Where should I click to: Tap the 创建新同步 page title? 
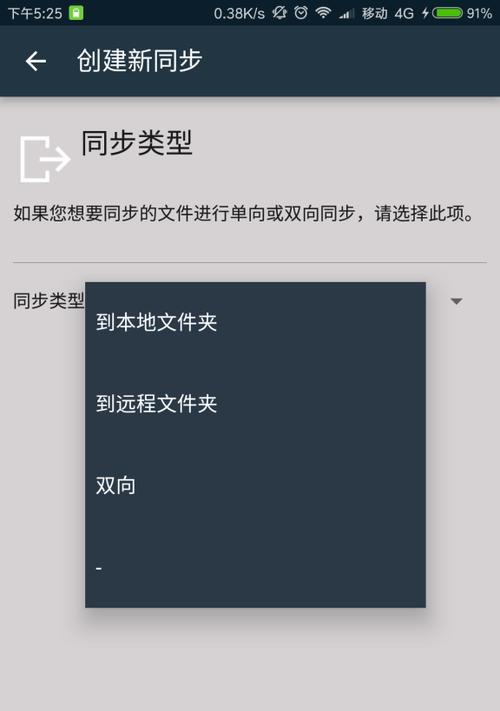coord(139,61)
